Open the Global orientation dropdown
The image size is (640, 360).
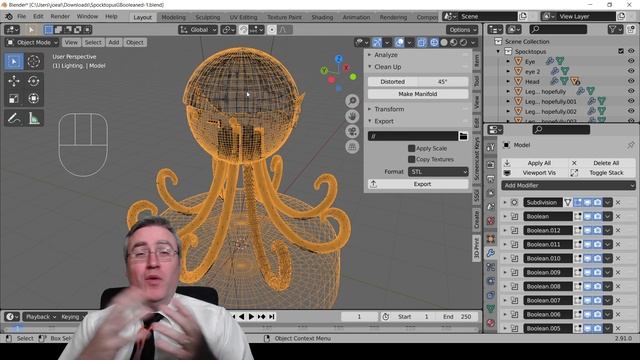pyautogui.click(x=198, y=30)
